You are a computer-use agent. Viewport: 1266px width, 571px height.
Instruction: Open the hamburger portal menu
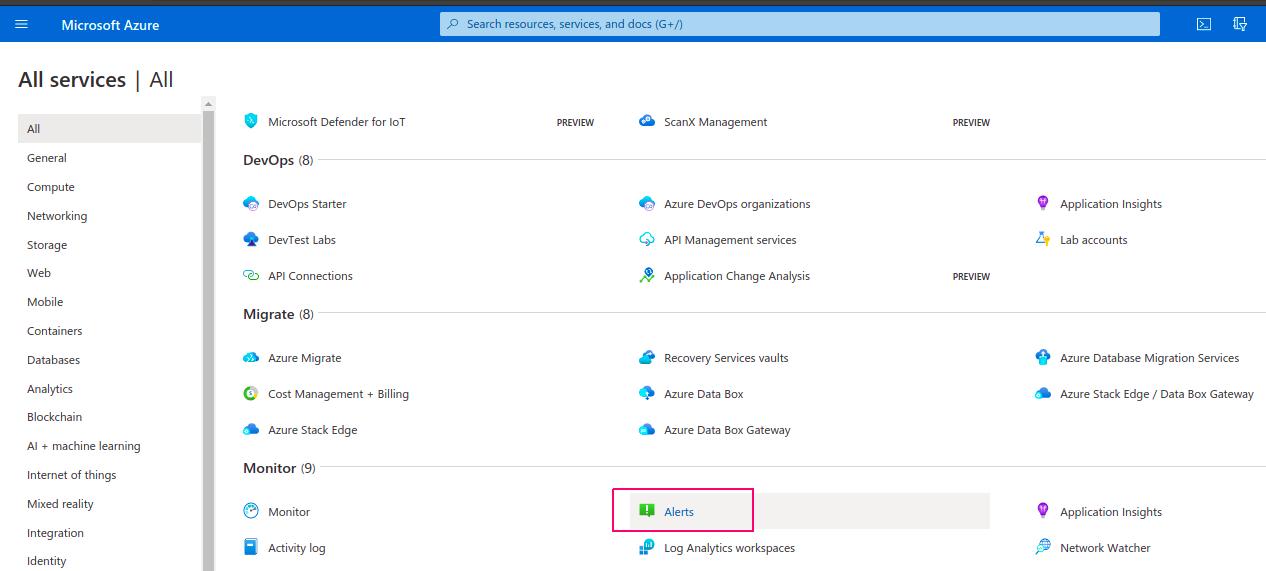click(x=21, y=24)
